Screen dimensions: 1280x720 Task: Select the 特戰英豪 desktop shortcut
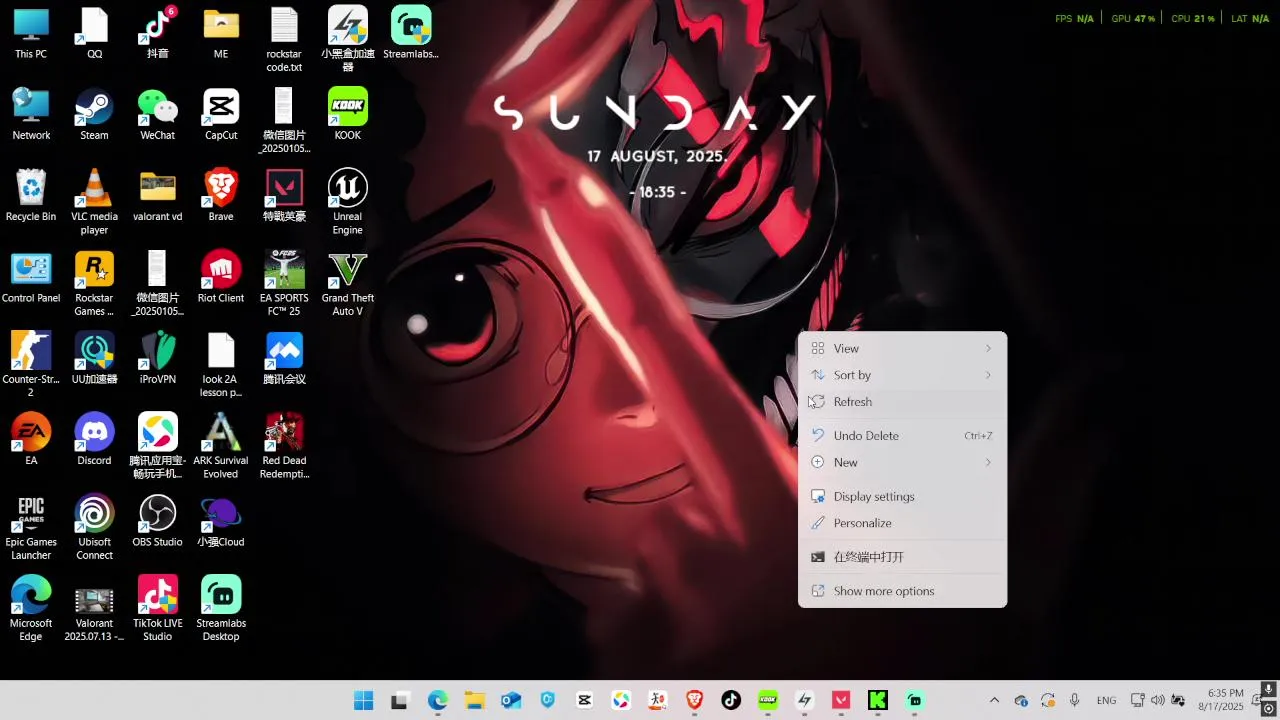click(x=284, y=196)
